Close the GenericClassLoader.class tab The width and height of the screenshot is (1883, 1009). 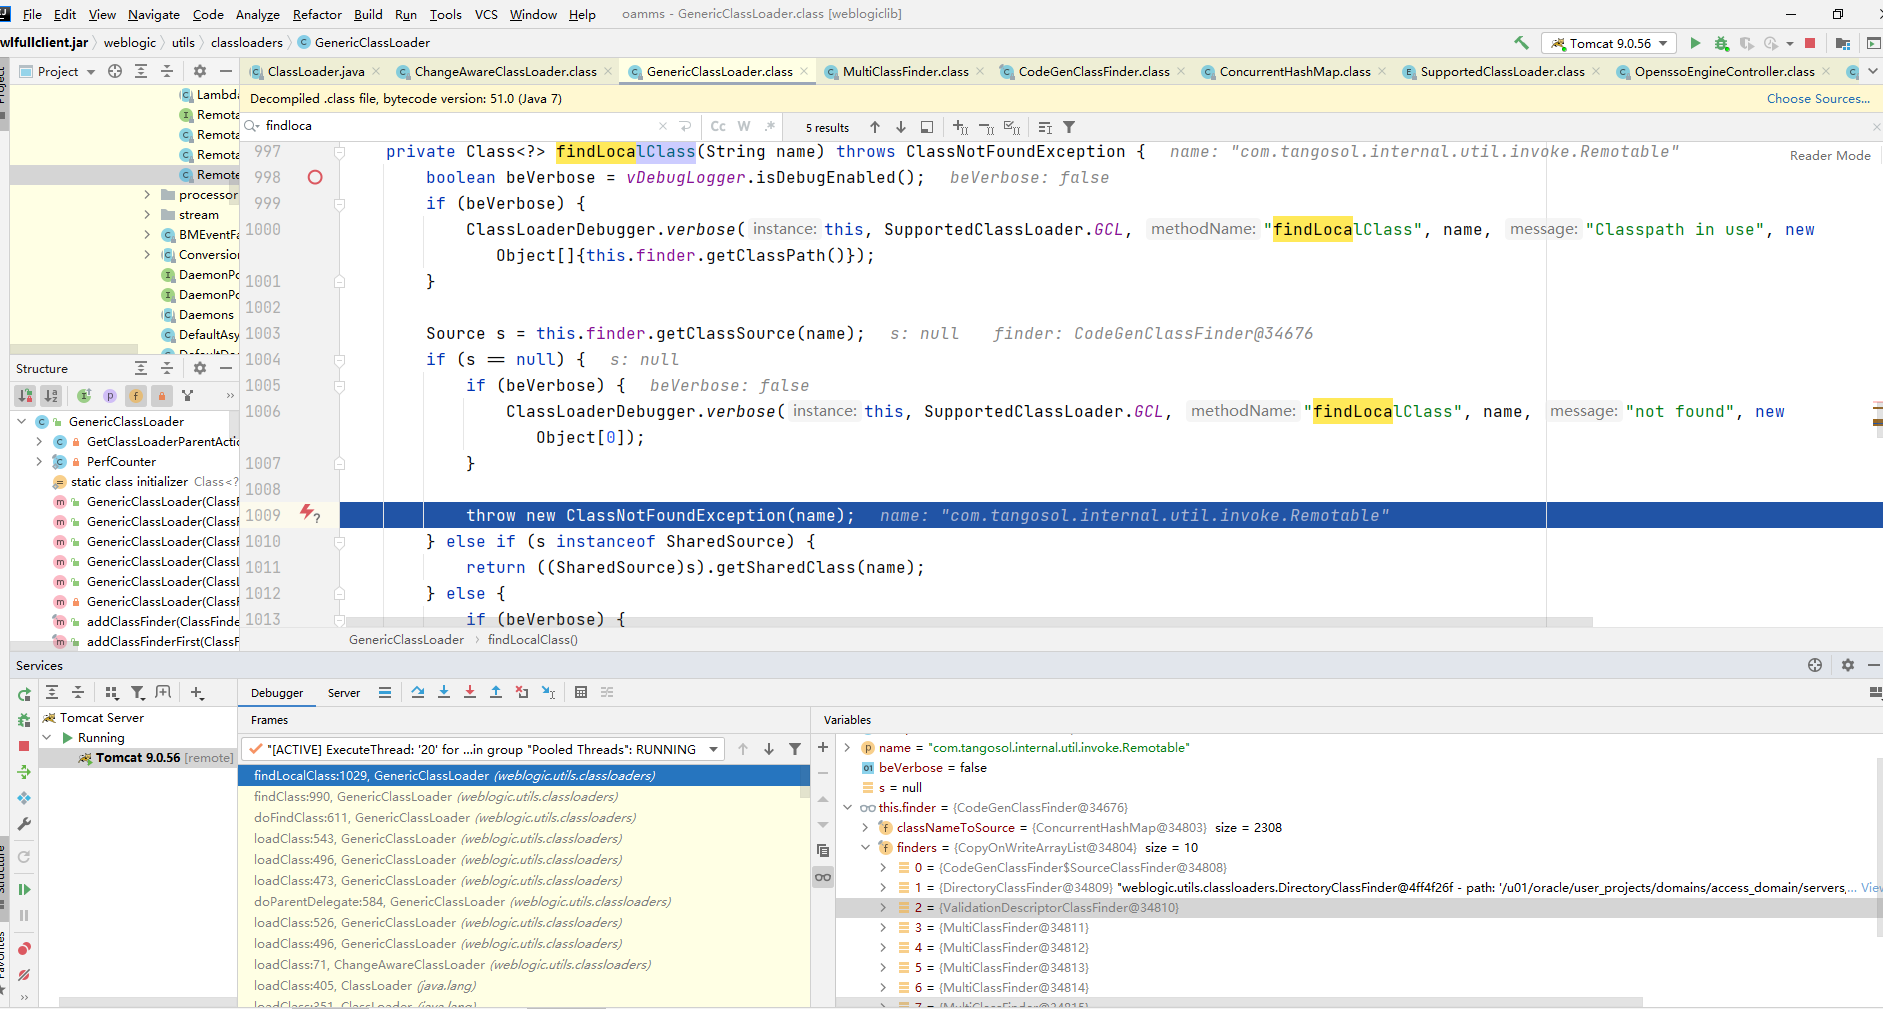(x=804, y=71)
